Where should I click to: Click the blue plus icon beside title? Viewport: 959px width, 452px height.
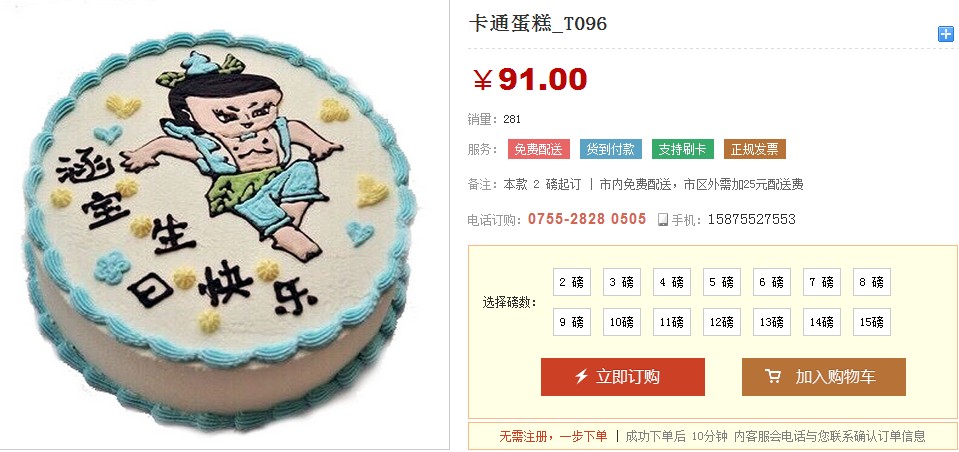tap(946, 34)
